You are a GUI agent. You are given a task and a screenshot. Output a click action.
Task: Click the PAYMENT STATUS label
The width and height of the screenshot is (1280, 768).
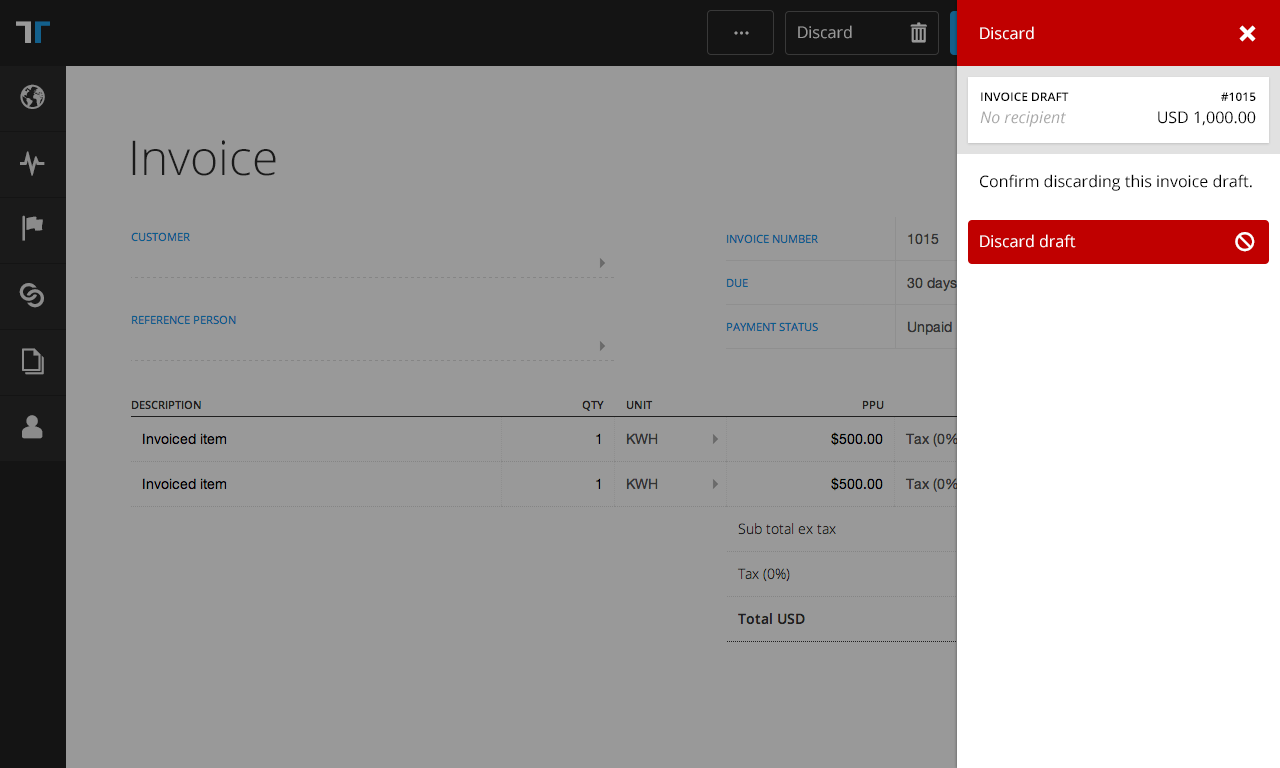coord(772,327)
